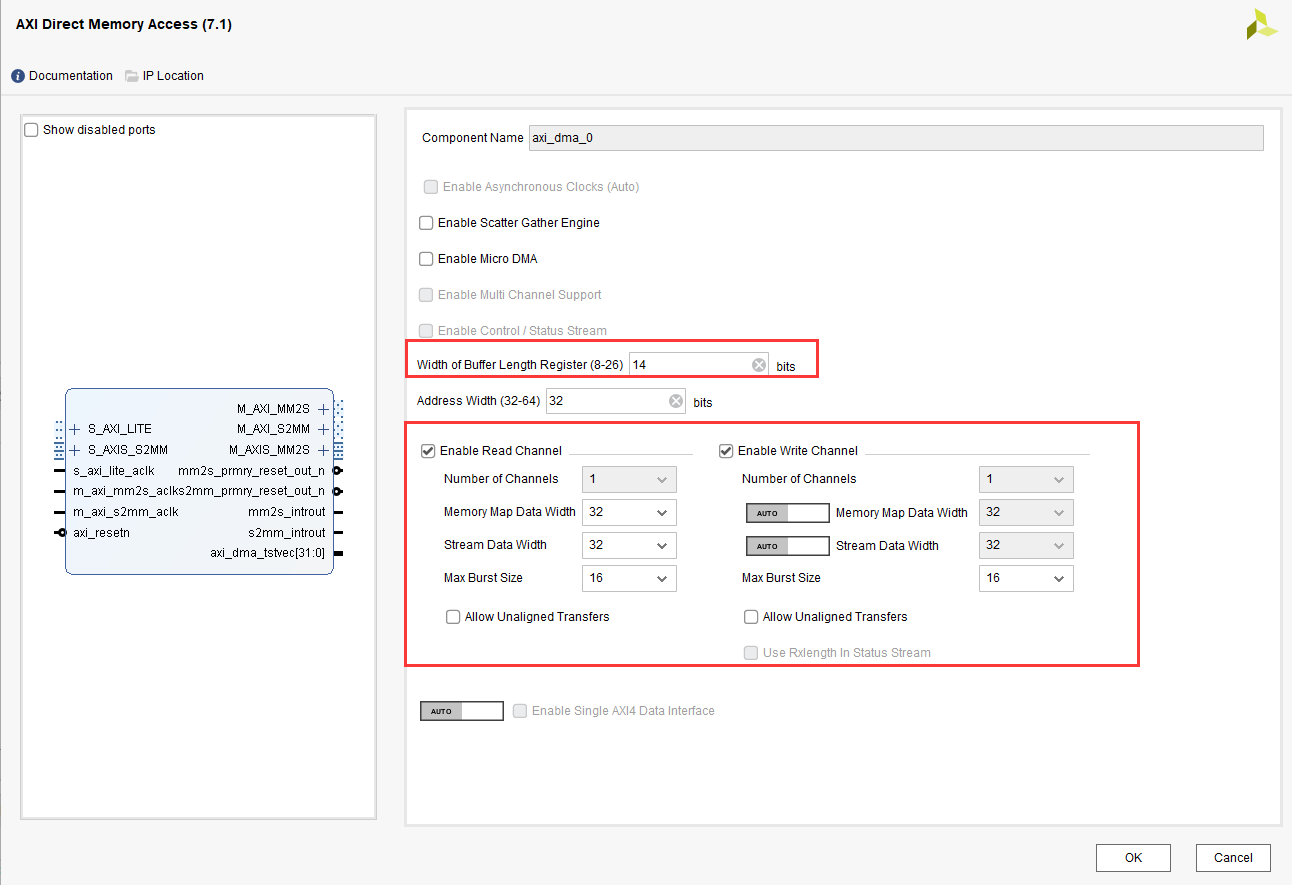This screenshot has height=885, width=1292.
Task: Toggle AUTO switch for write Stream Data Width
Action: click(788, 546)
